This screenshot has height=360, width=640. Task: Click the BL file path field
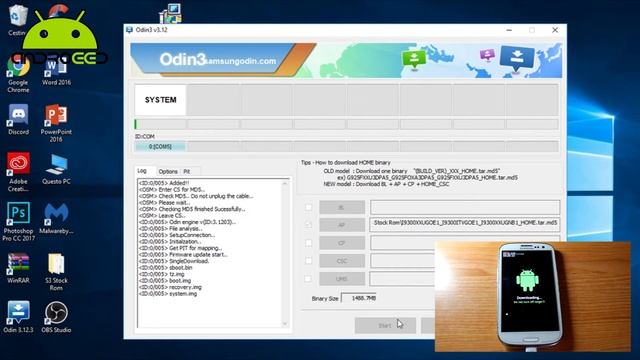coord(465,207)
